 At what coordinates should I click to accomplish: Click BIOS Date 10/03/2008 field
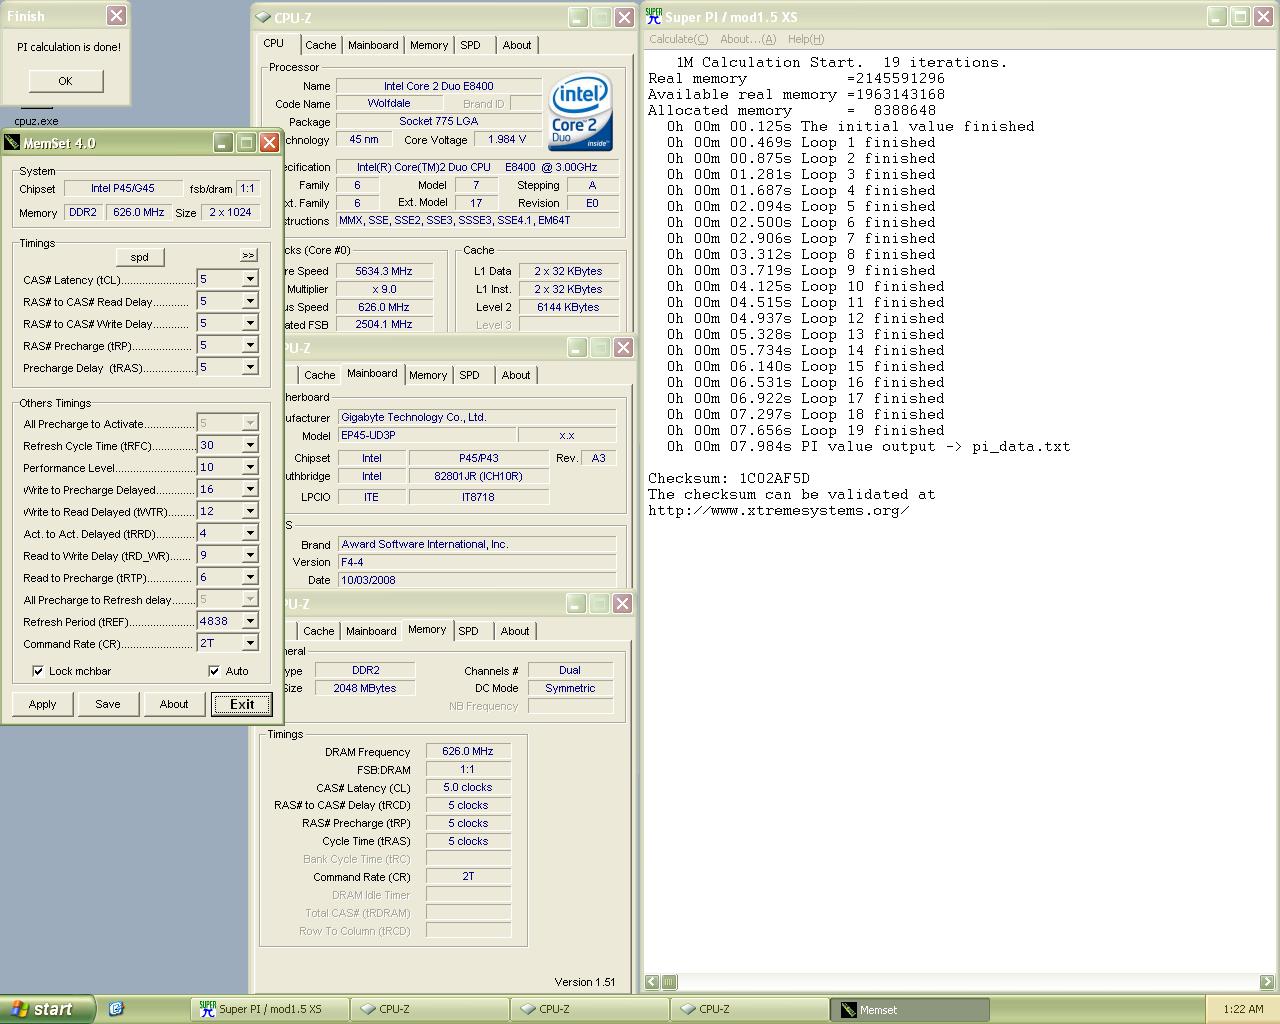[476, 580]
